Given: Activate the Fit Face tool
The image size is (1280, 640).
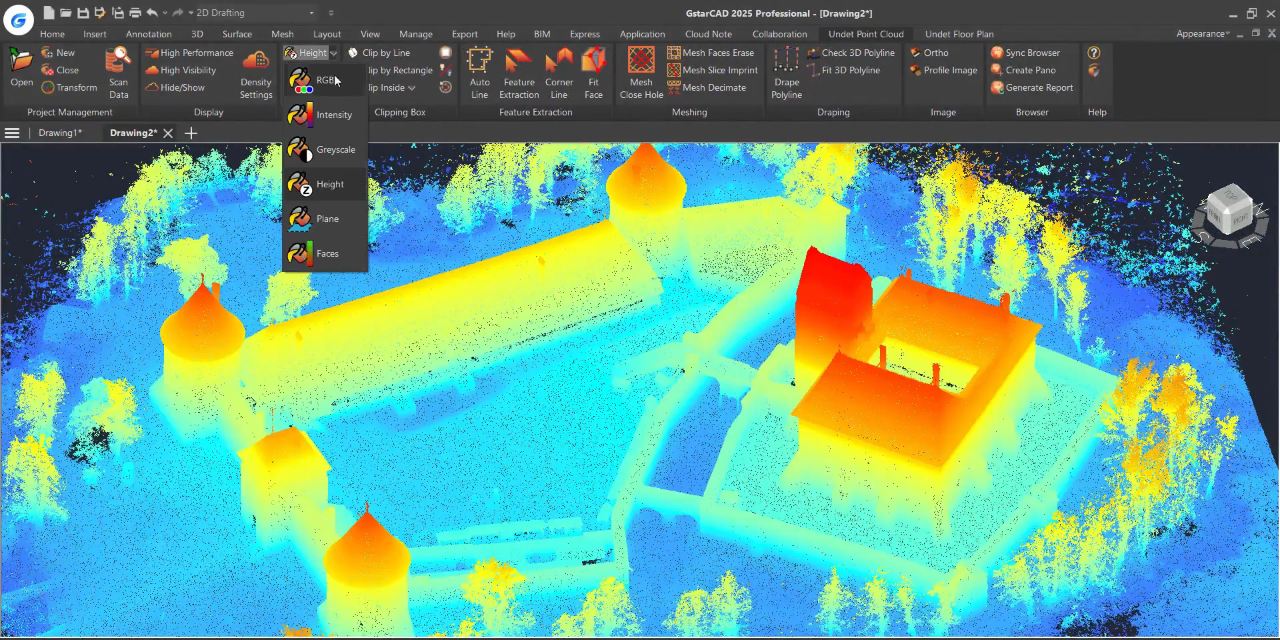Looking at the screenshot, I should (593, 73).
